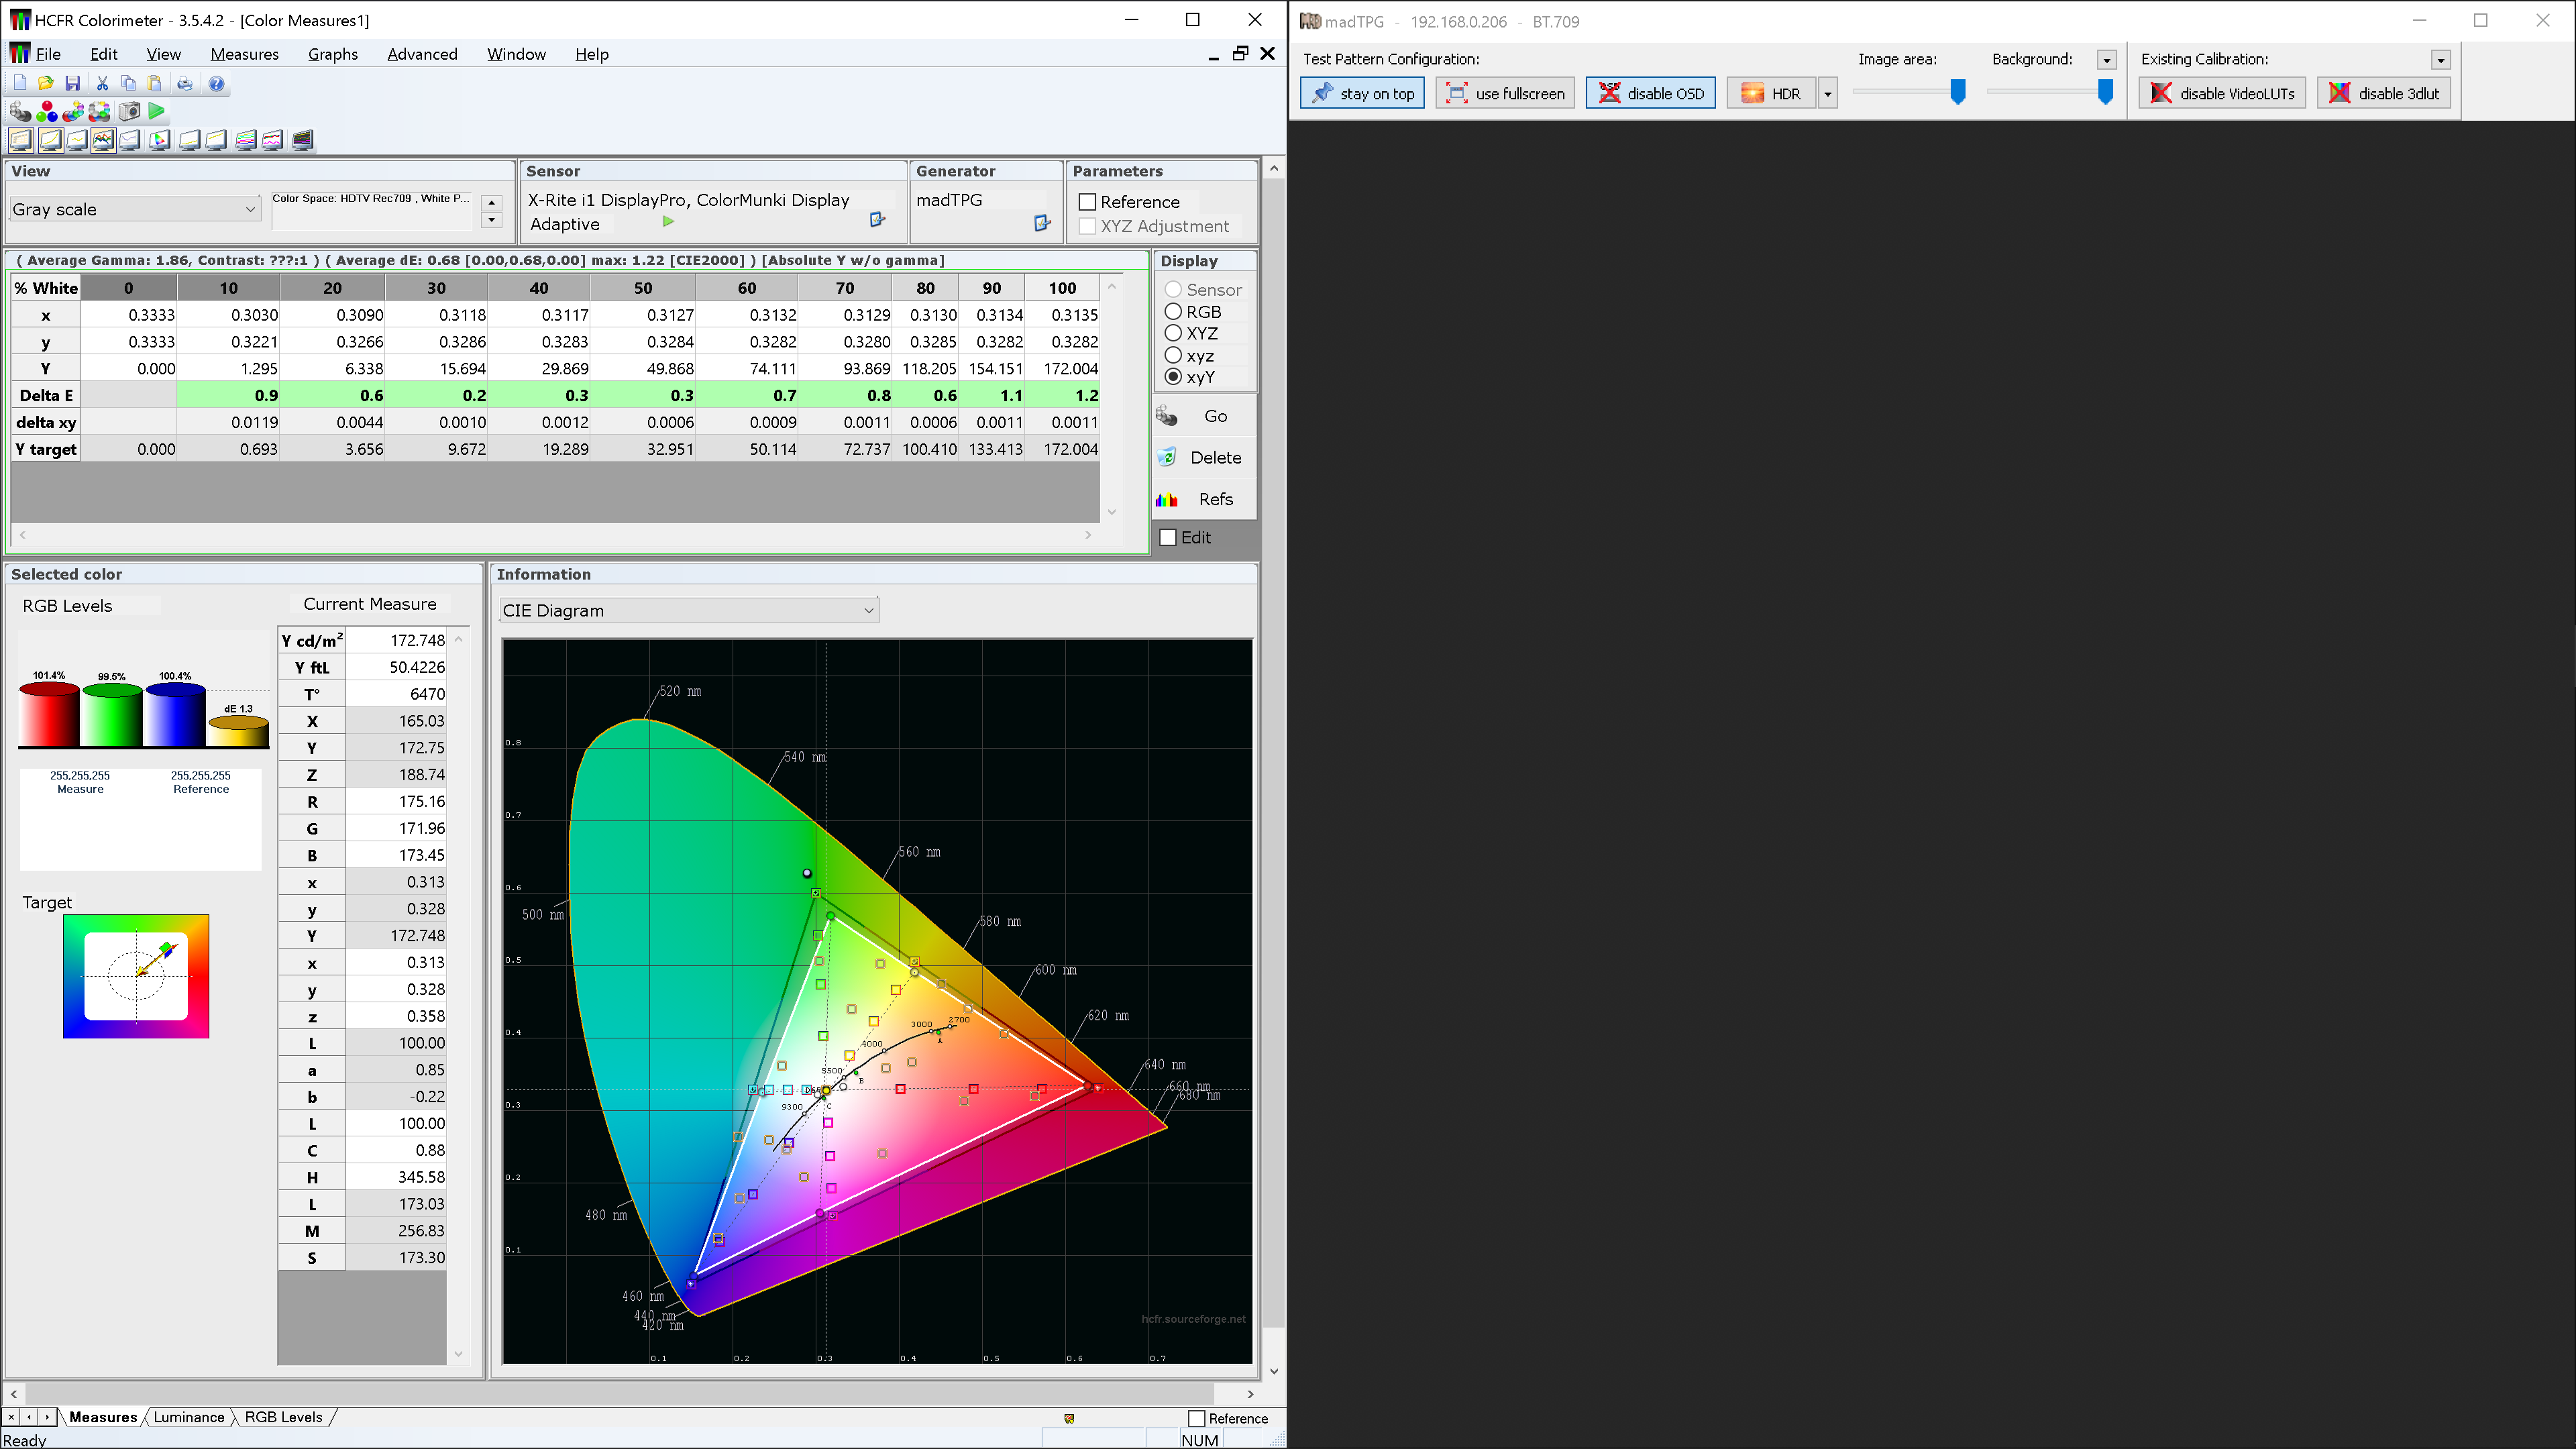Screen dimensions: 2576x1449
Task: Click the RGB primaries measure icon
Action: pos(47,111)
